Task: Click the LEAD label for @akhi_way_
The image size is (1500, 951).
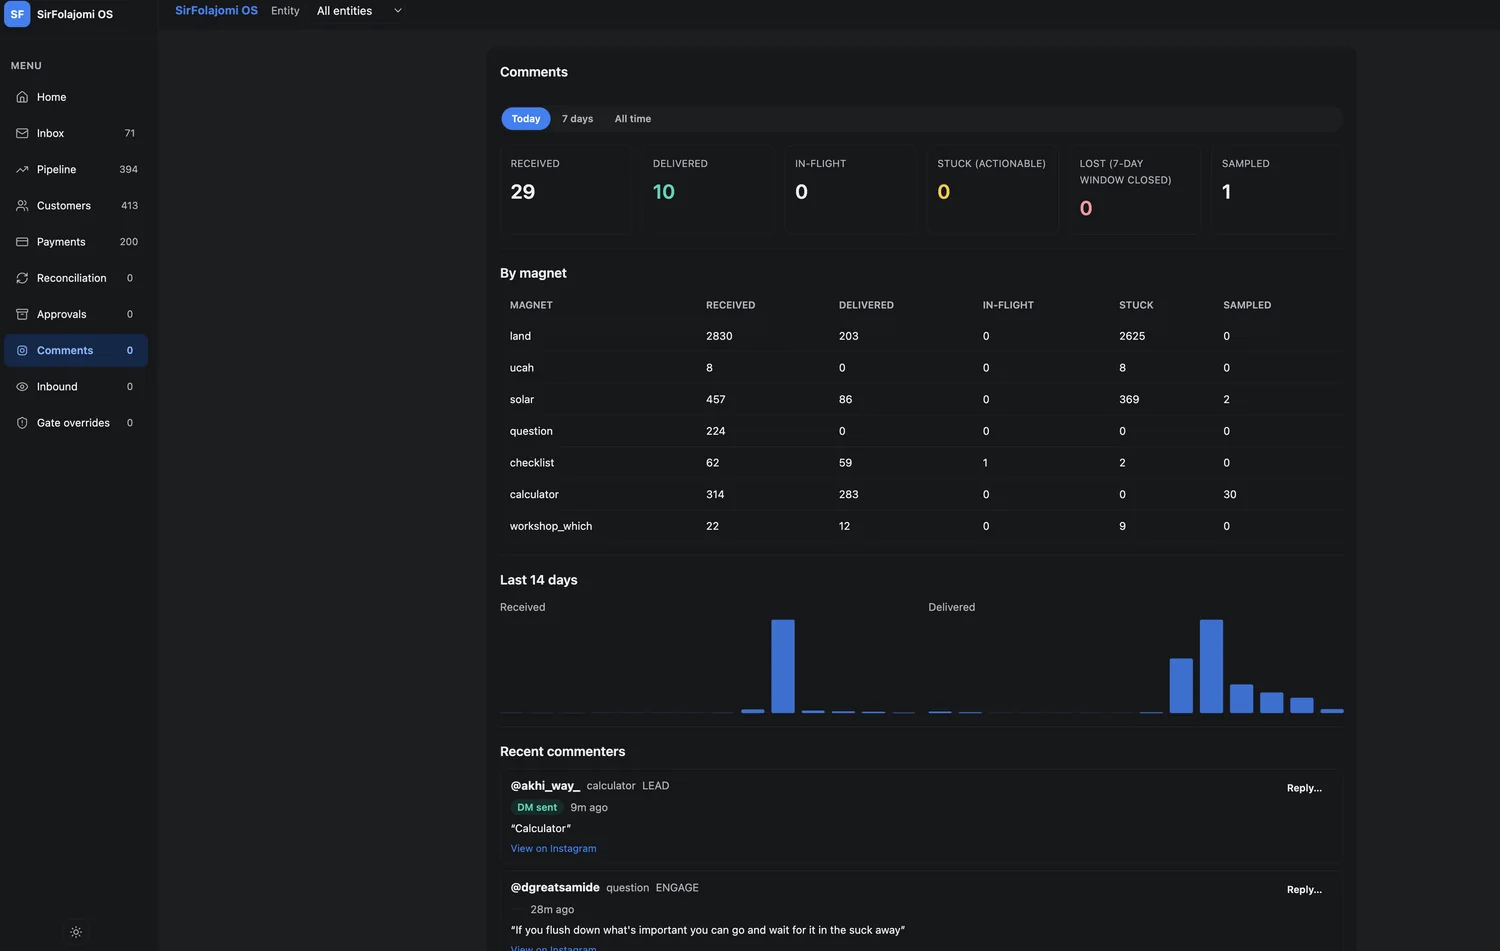Action: point(656,786)
